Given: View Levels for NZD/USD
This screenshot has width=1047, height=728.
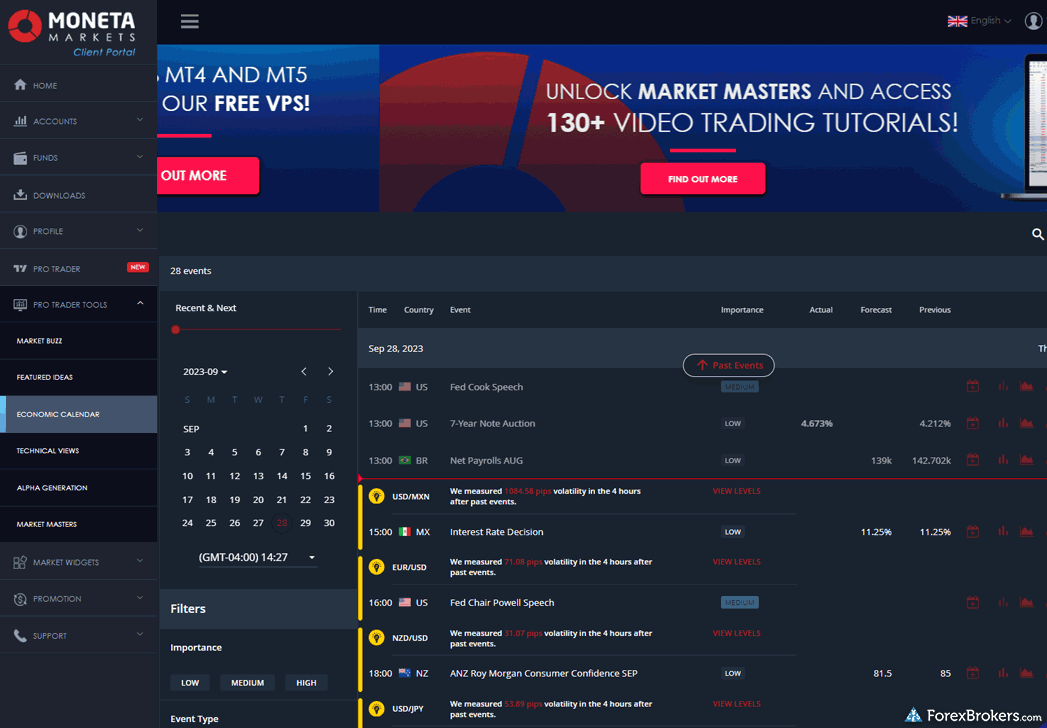Looking at the screenshot, I should (737, 633).
